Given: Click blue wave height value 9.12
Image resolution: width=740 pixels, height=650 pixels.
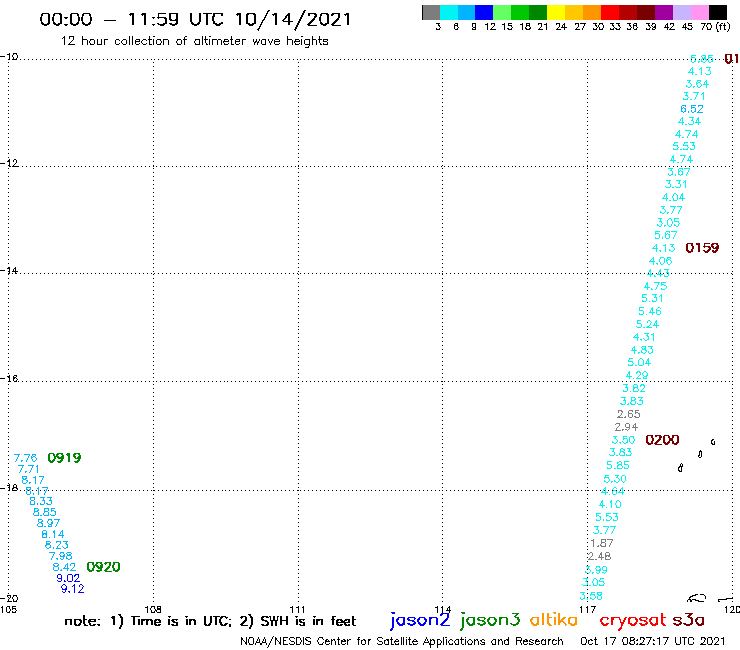Looking at the screenshot, I should [x=72, y=589].
